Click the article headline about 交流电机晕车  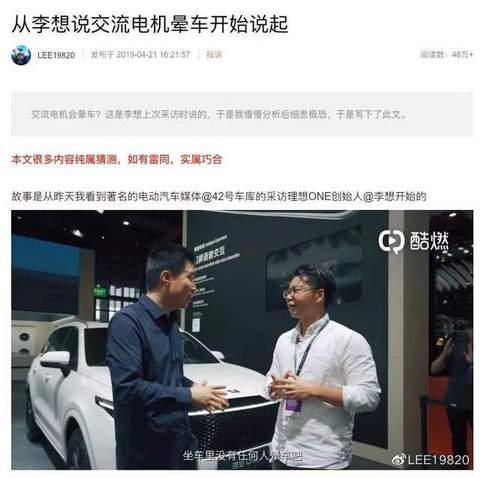click(x=150, y=24)
